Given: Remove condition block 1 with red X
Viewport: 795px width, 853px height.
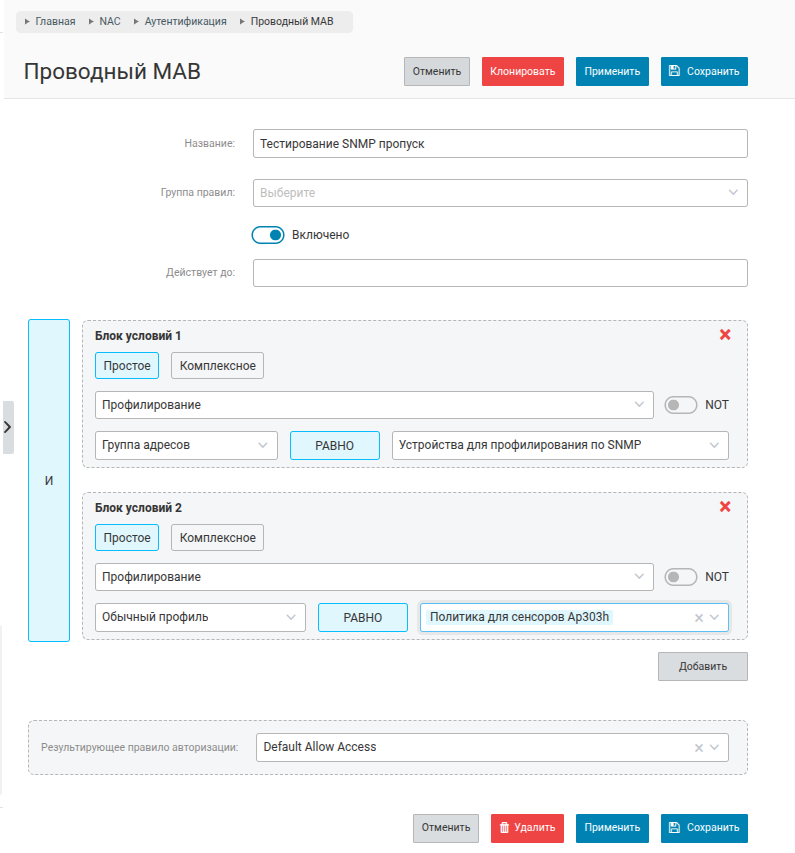Looking at the screenshot, I should click(725, 335).
